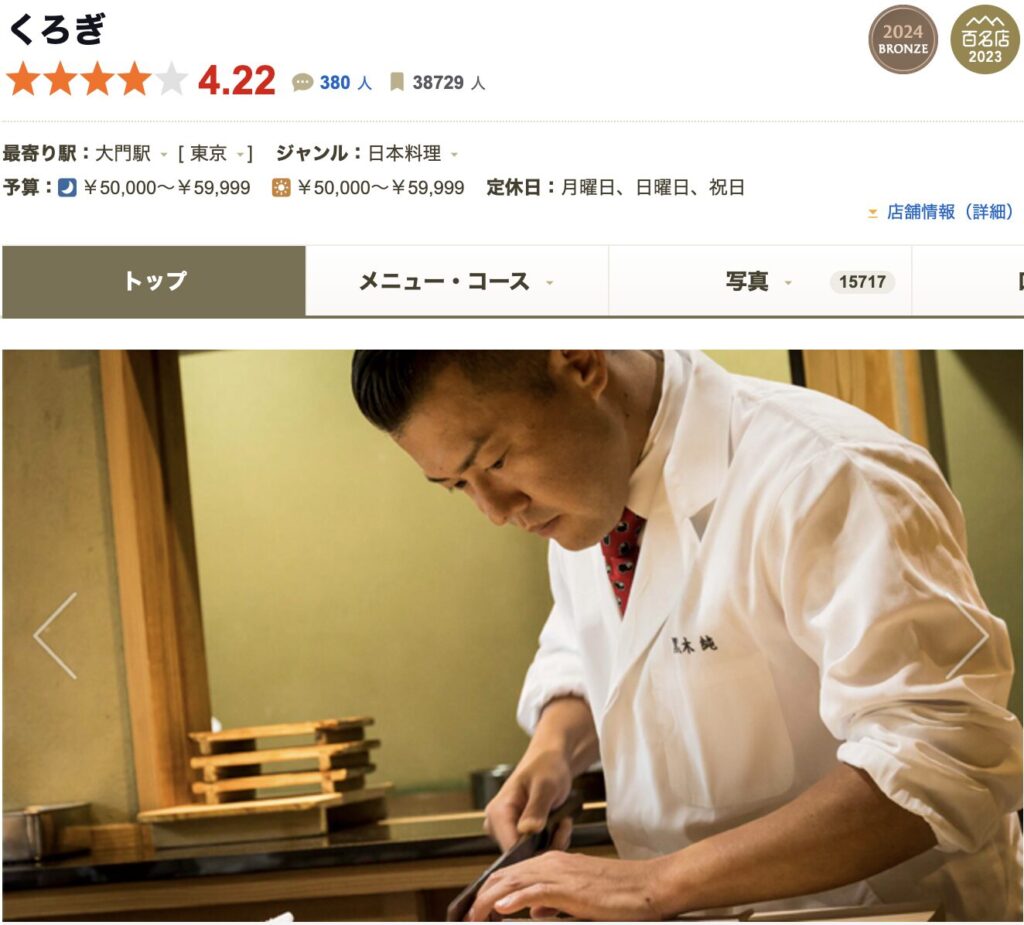Image resolution: width=1024 pixels, height=925 pixels.
Task: Show next photo with right arrow
Action: [x=968, y=636]
